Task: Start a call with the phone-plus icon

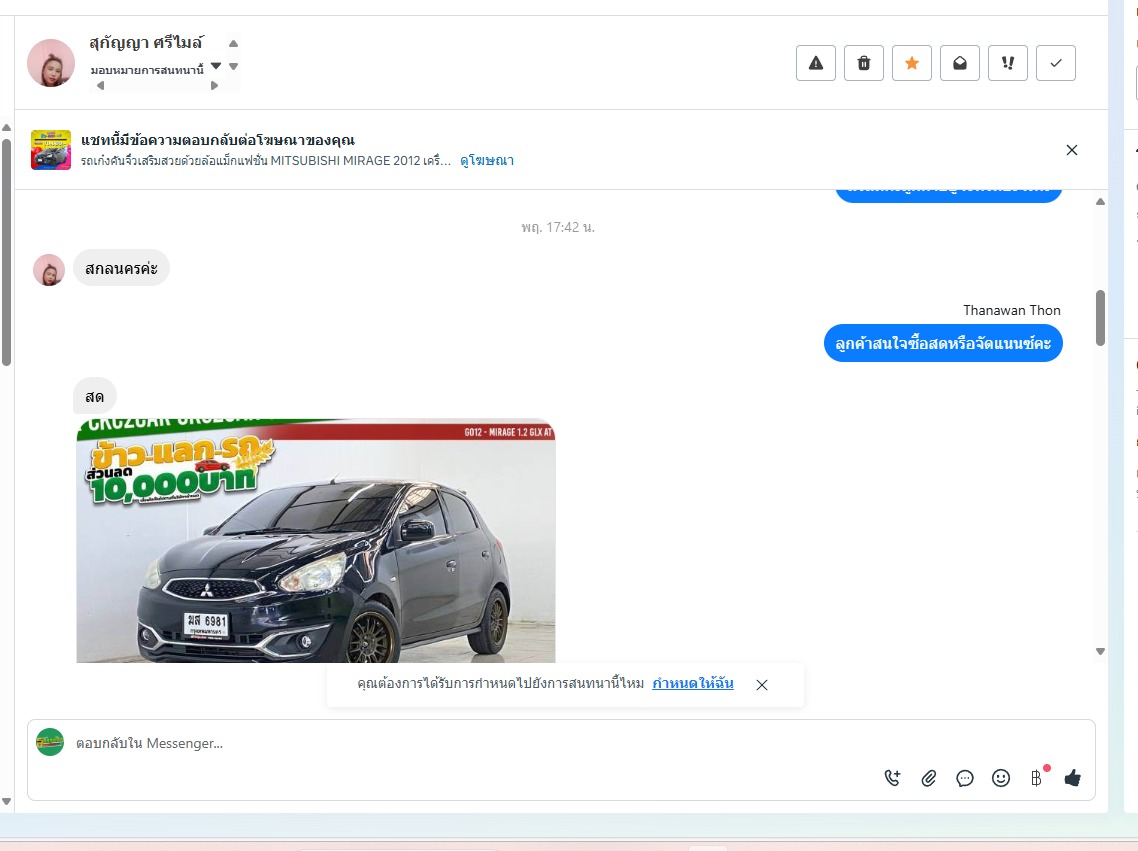Action: click(x=892, y=778)
